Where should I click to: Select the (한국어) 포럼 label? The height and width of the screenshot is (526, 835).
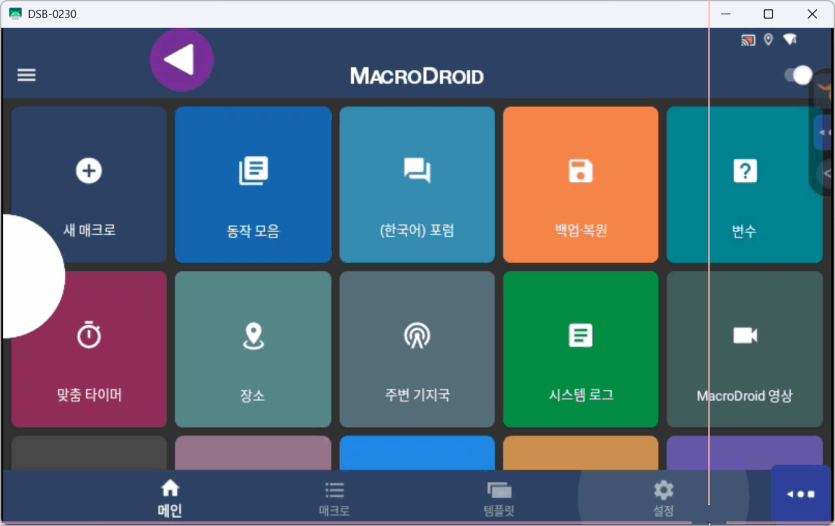417,231
